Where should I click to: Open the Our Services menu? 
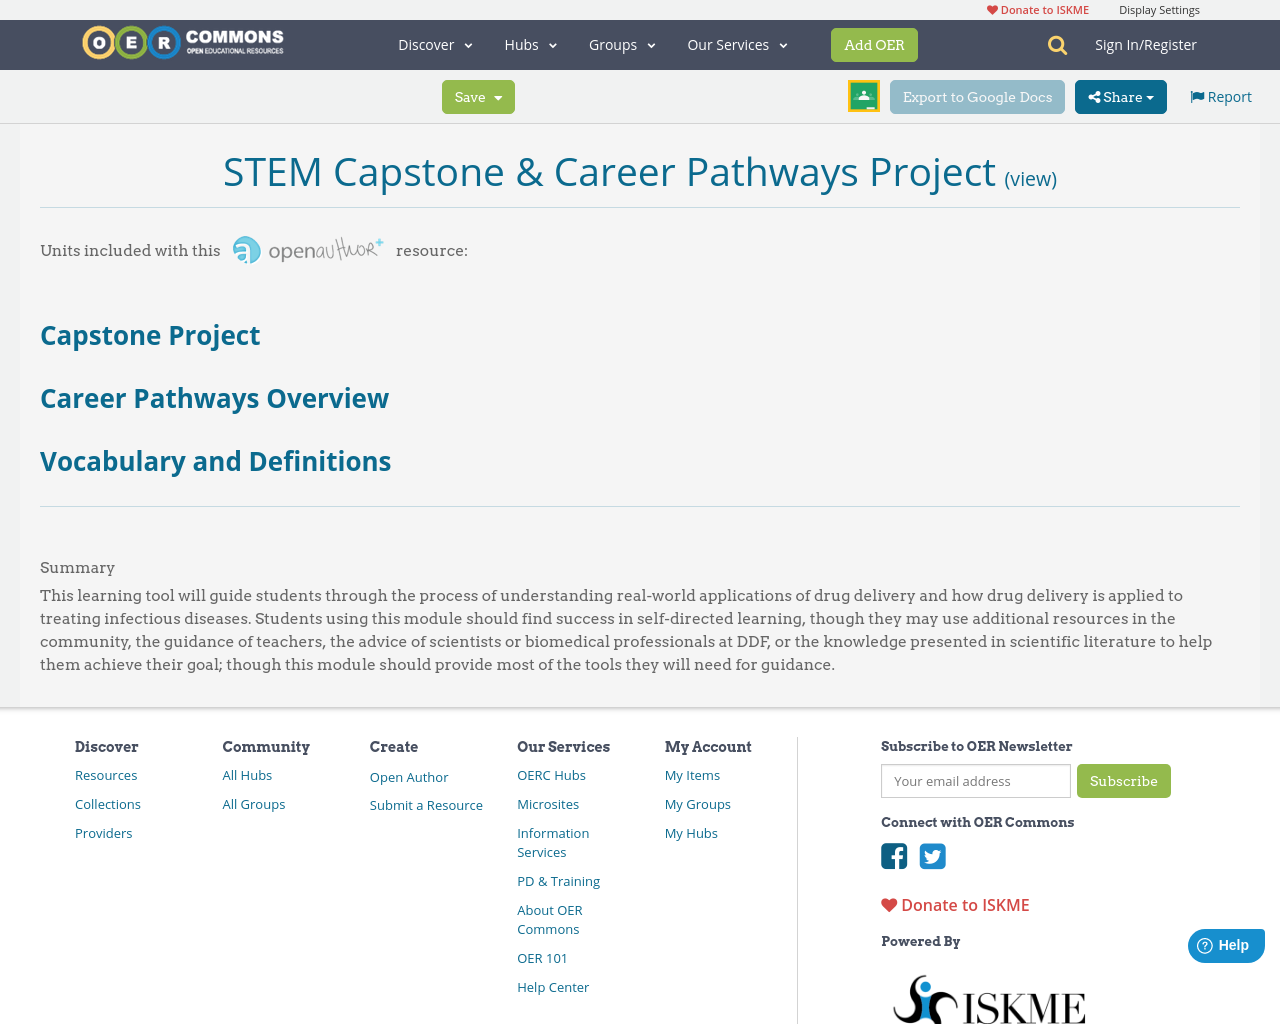pos(736,44)
